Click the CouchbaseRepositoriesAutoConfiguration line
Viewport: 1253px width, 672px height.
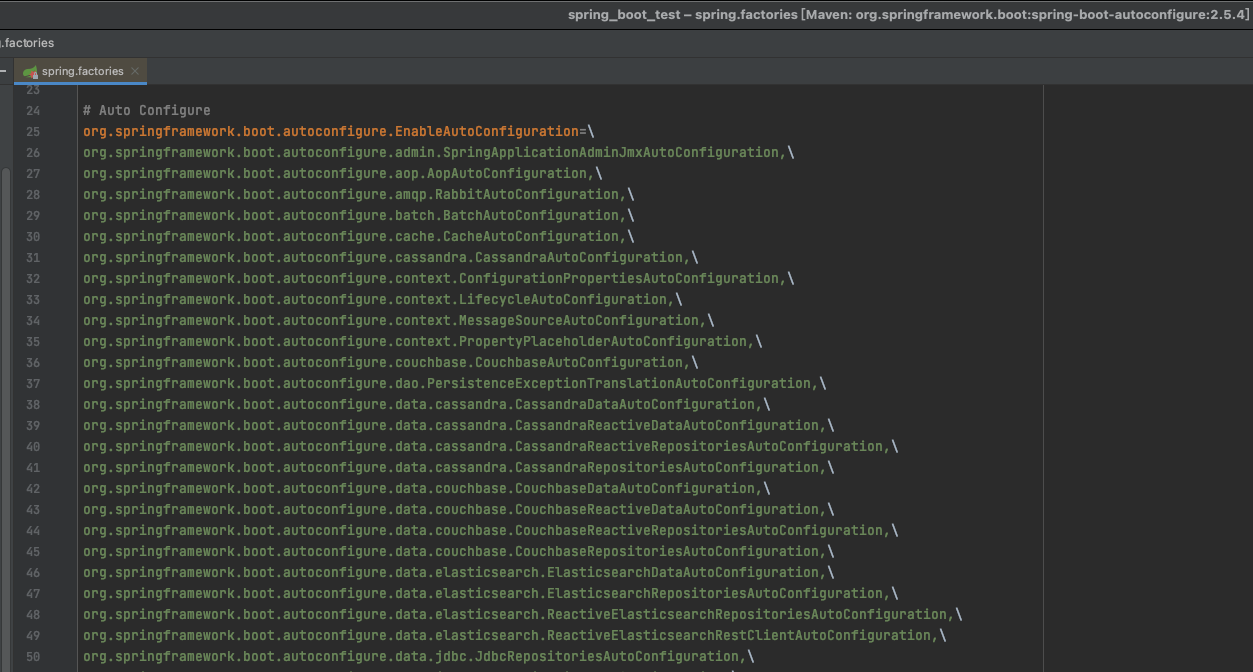[x=459, y=551]
